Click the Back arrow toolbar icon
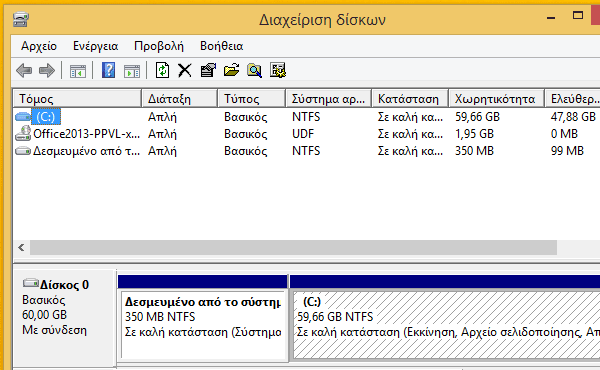 tap(24, 71)
